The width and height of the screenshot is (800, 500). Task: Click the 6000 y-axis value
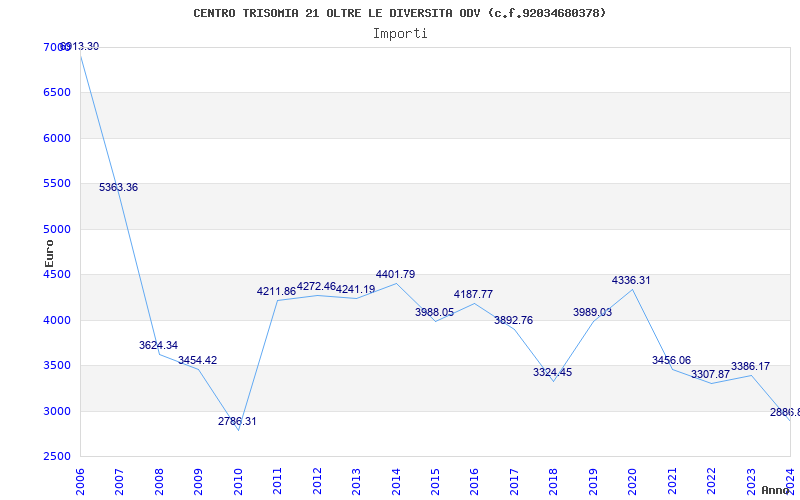(57, 138)
